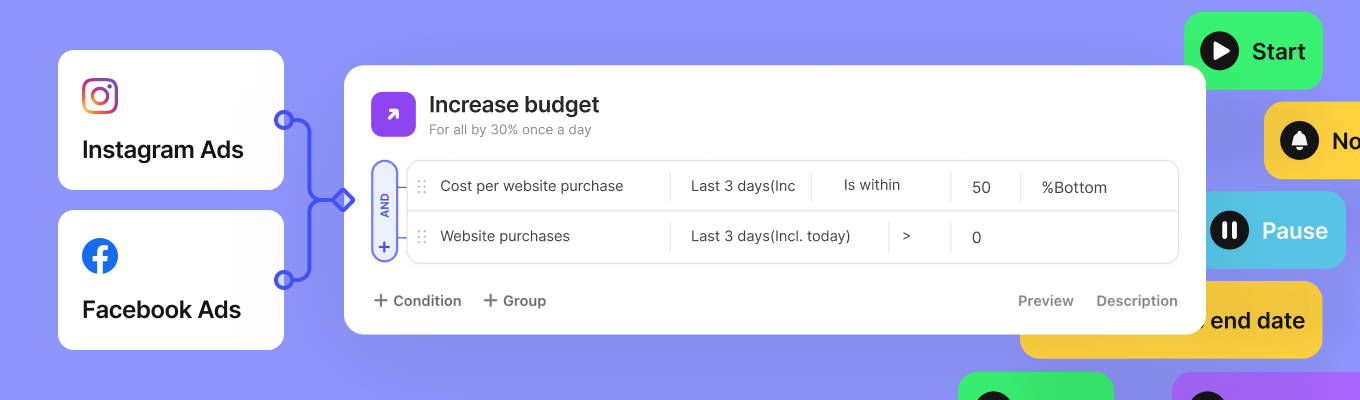The image size is (1360, 400).
Task: Click the plus icon under AND
Action: point(385,246)
